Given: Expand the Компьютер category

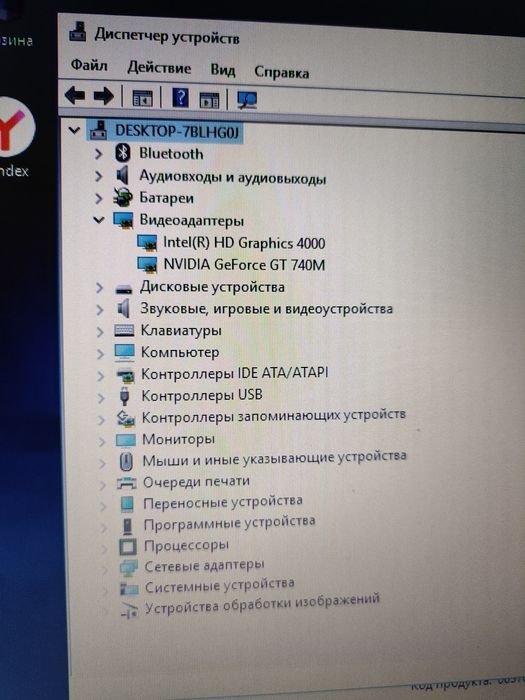Looking at the screenshot, I should click(100, 354).
